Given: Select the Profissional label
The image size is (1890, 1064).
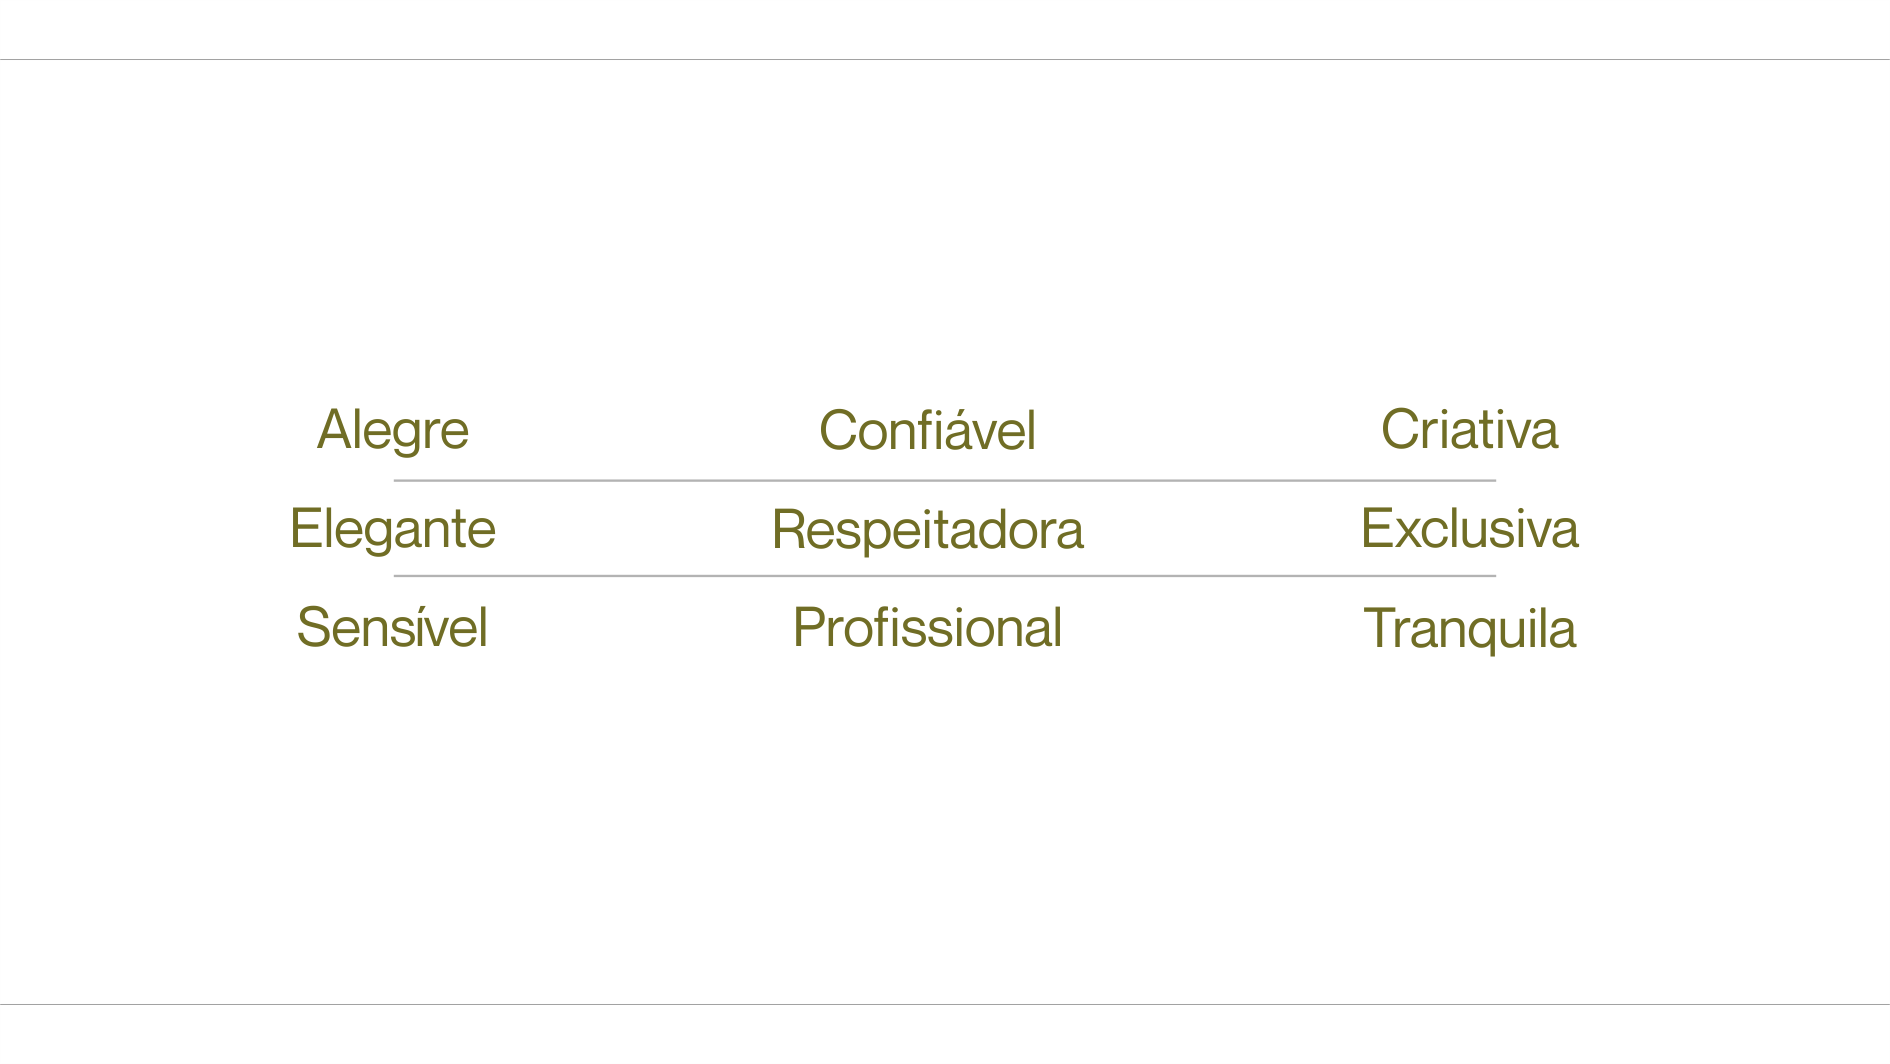Looking at the screenshot, I should (x=927, y=627).
